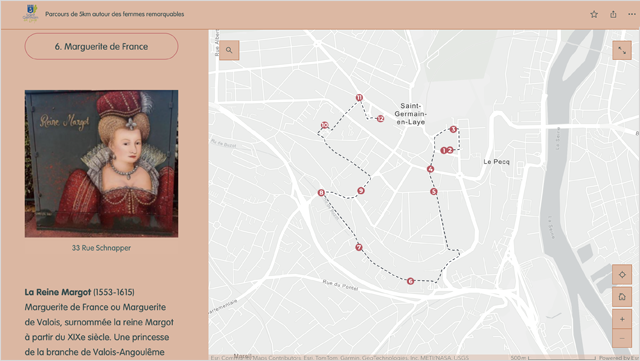Image resolution: width=640 pixels, height=361 pixels.
Task: Select map marker 5
Action: (x=433, y=191)
